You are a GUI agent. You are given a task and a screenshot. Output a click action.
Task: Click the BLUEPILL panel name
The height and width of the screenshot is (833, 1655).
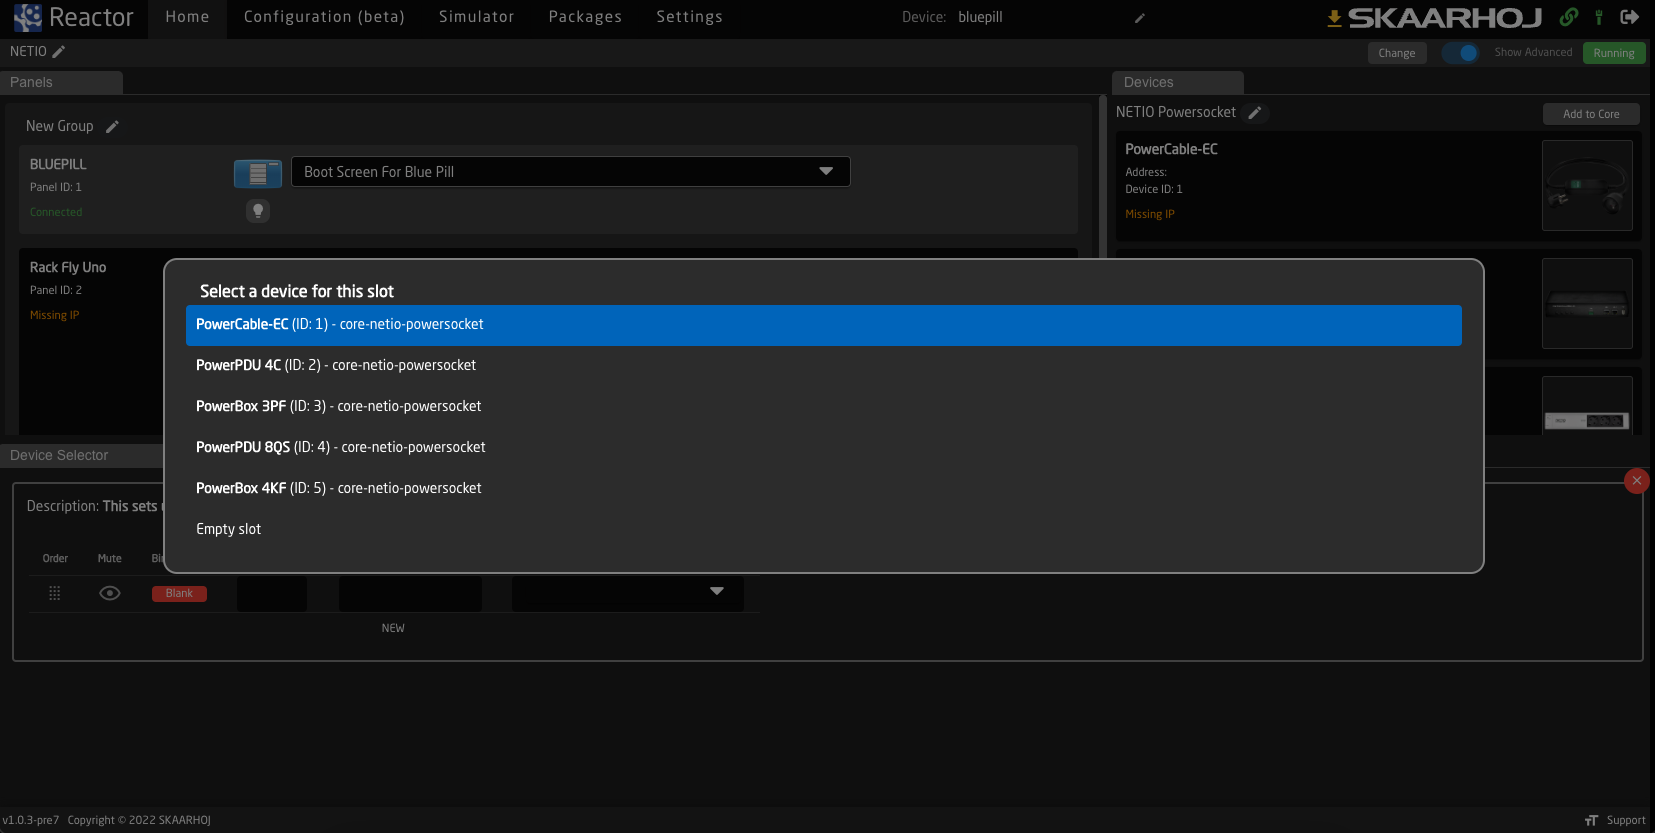[58, 164]
